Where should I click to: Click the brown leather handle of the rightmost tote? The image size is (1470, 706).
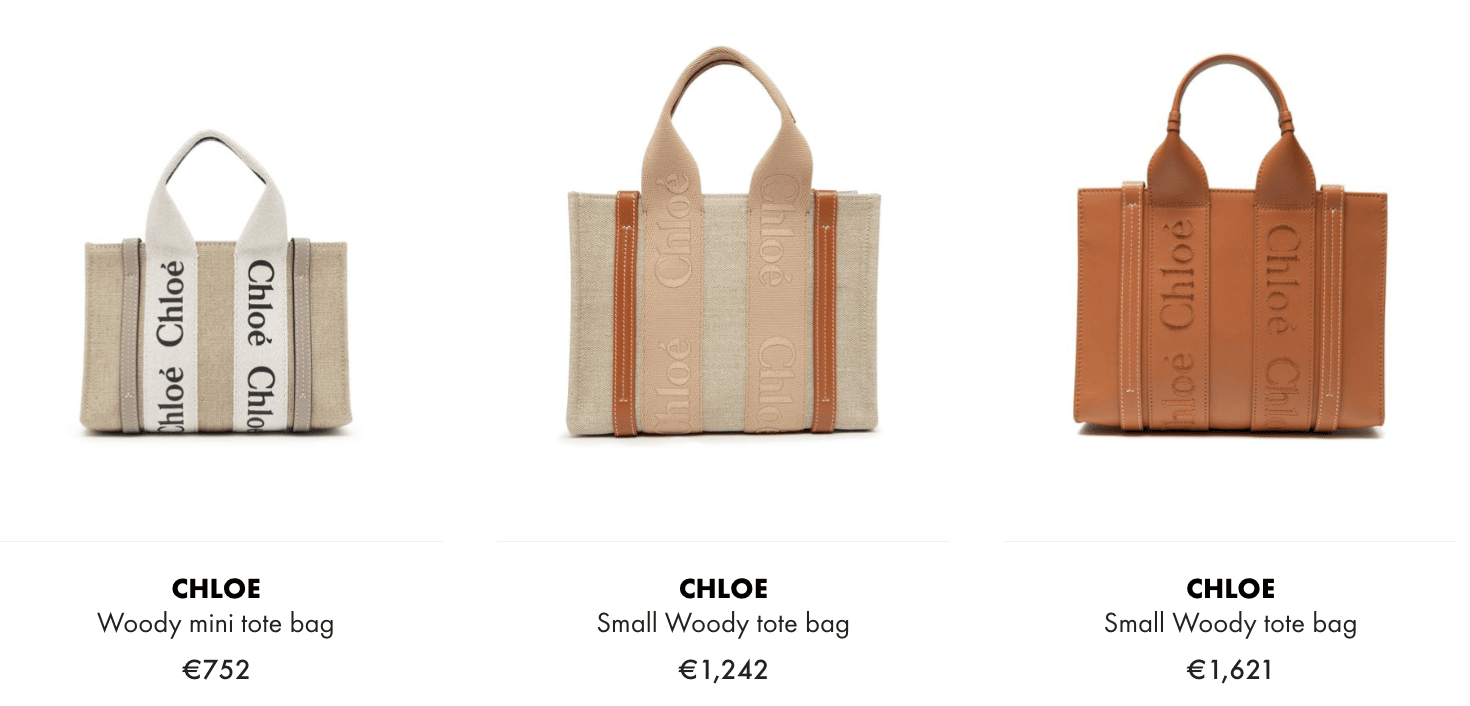coord(1231,90)
